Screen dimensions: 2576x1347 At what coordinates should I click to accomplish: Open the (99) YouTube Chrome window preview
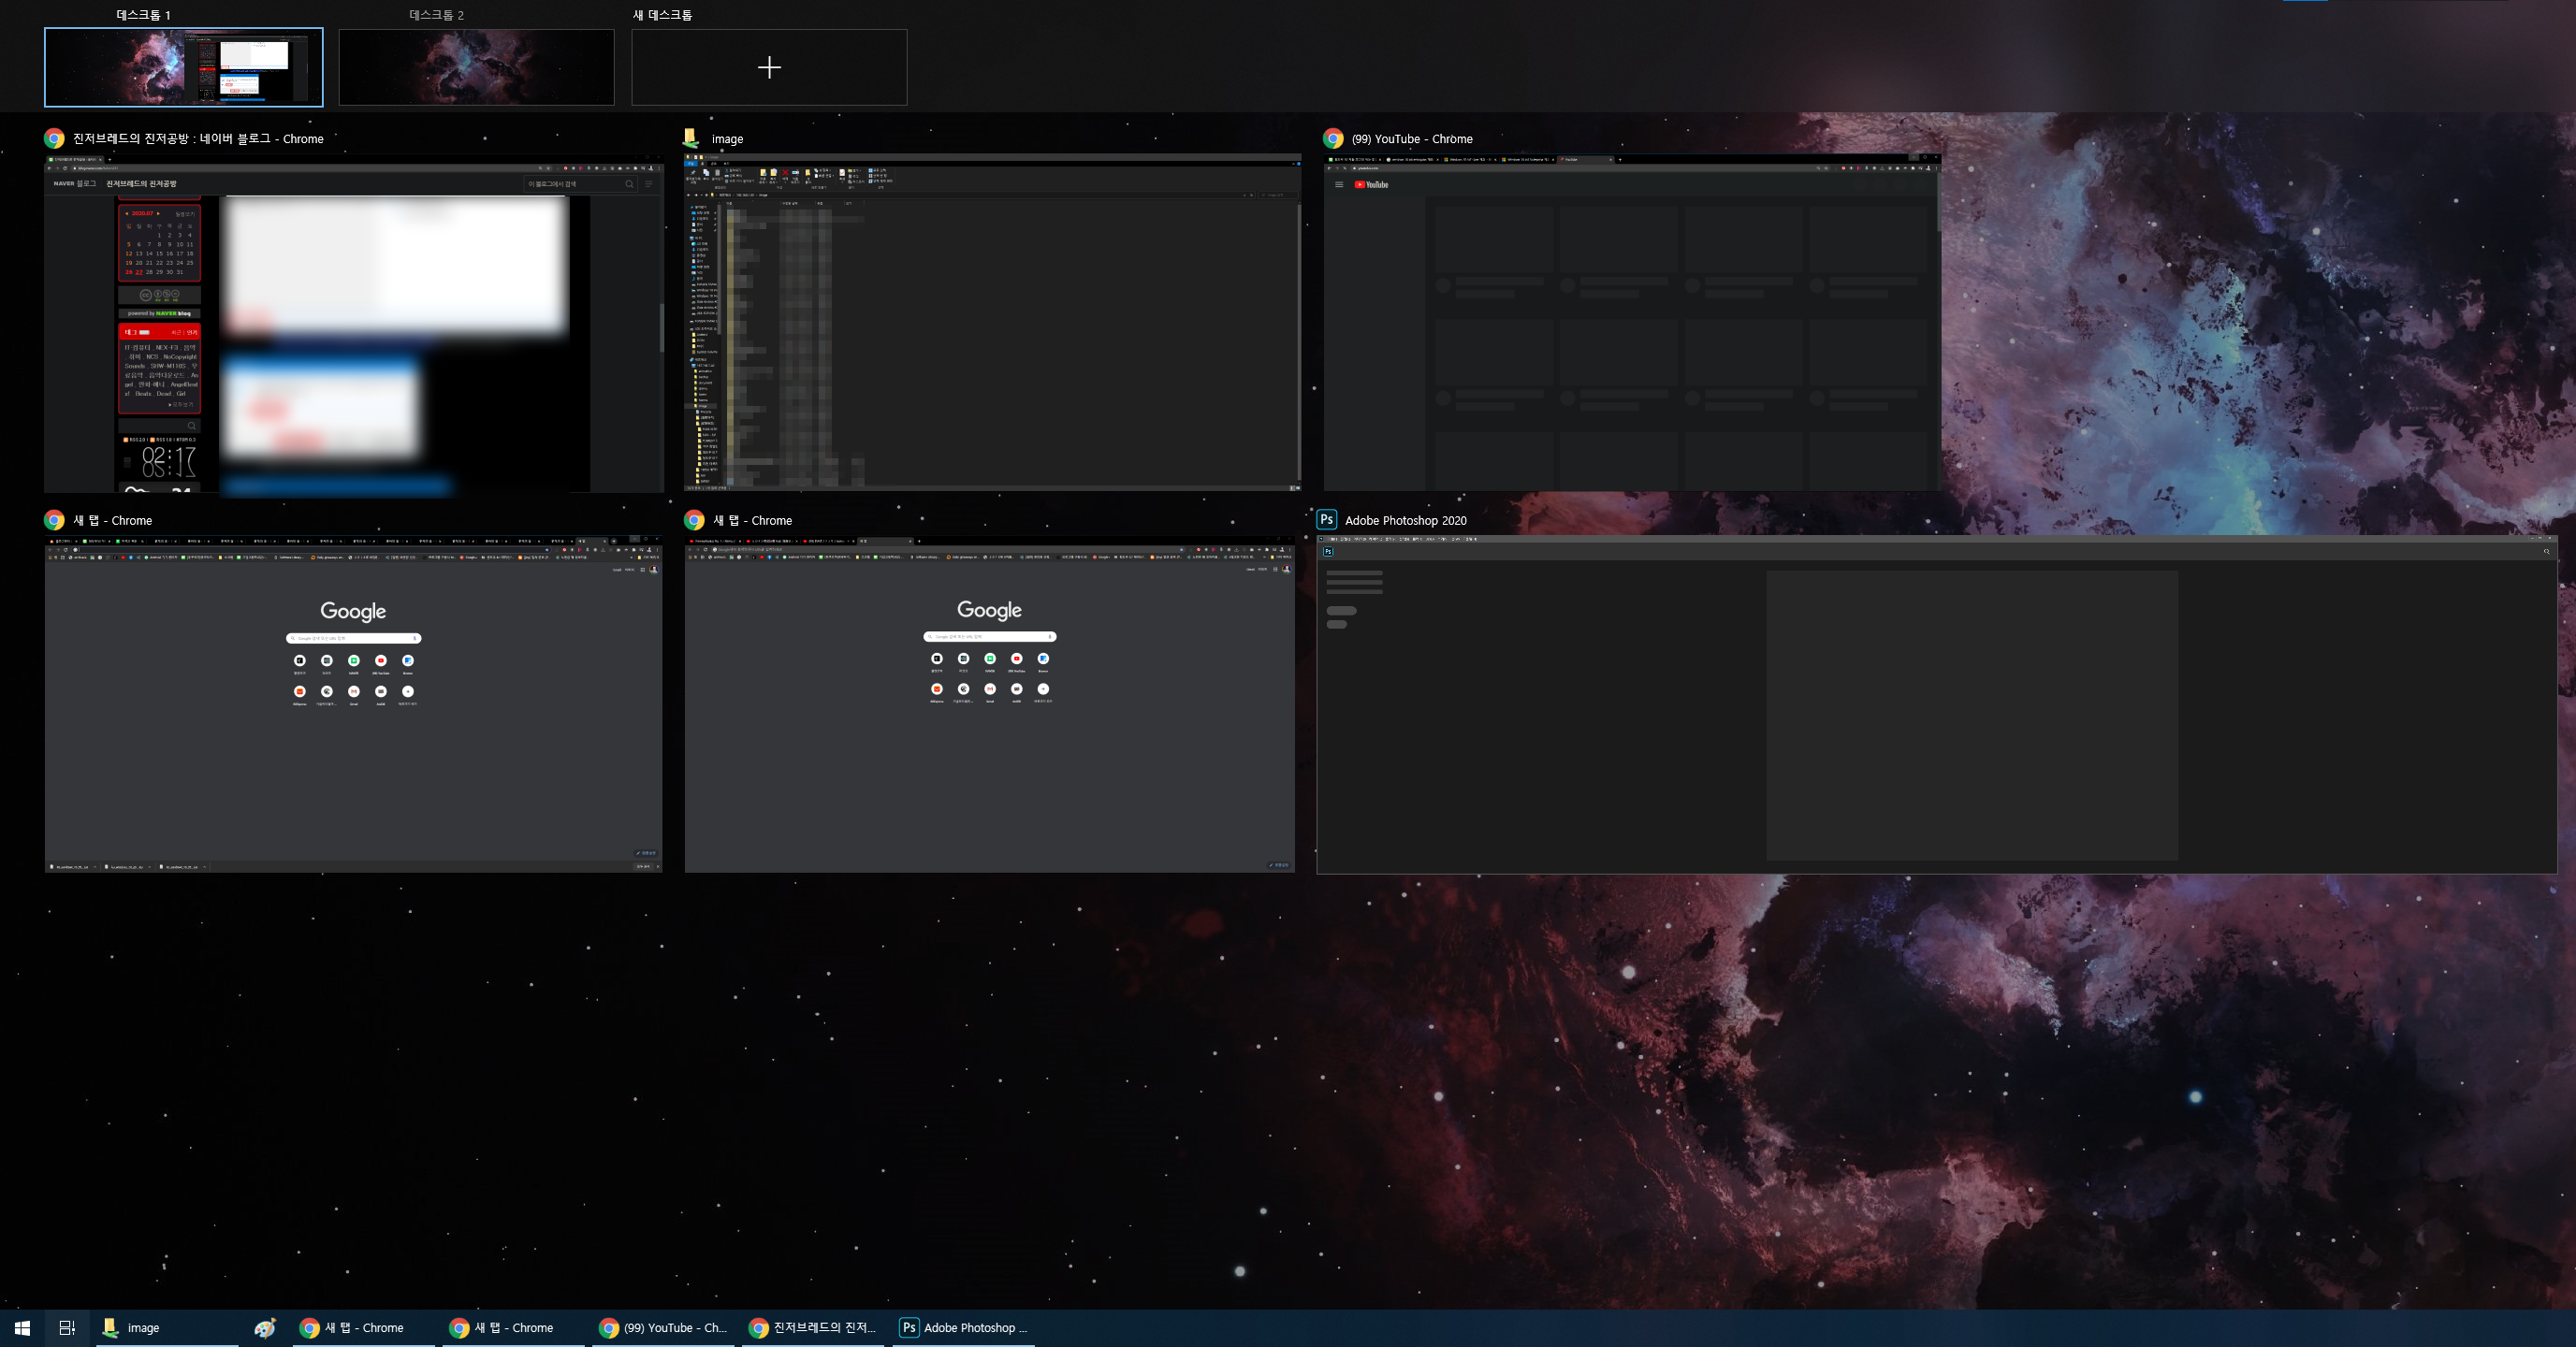tap(1631, 323)
